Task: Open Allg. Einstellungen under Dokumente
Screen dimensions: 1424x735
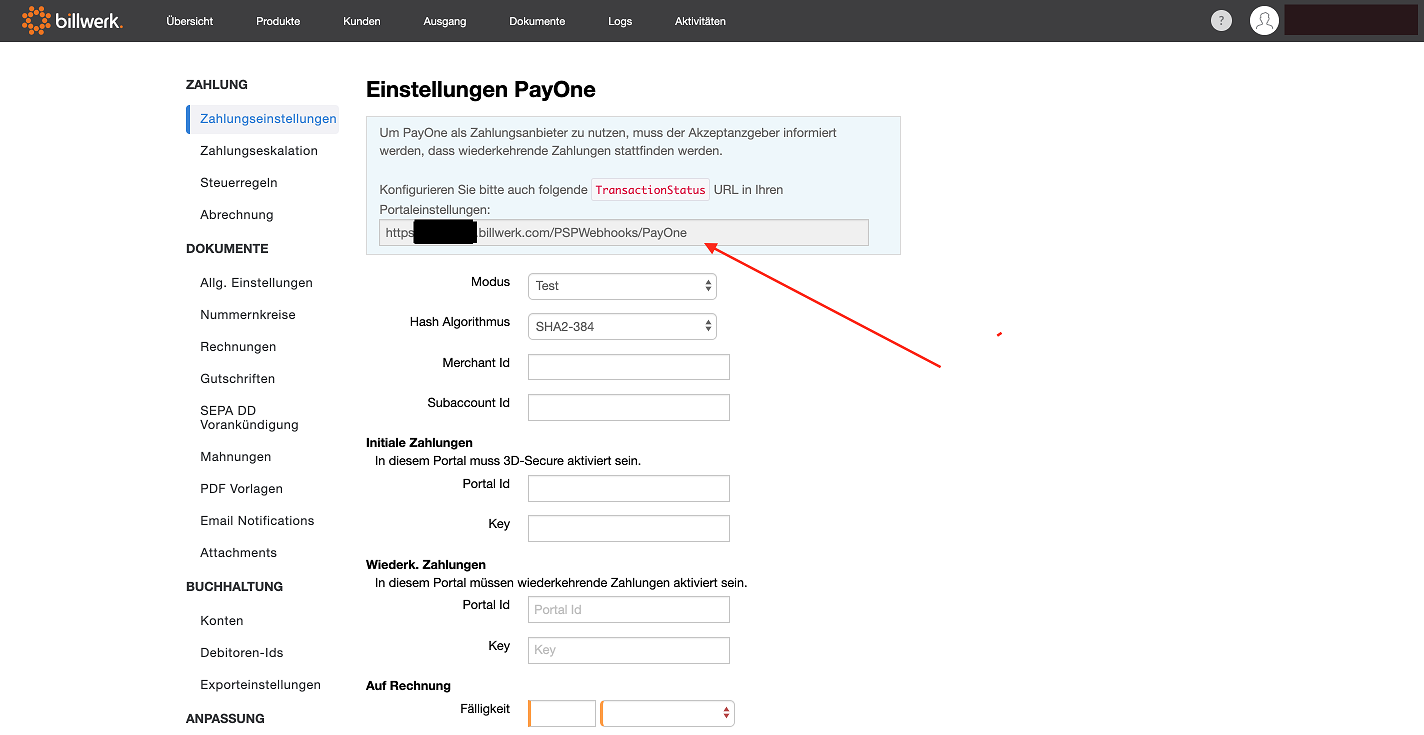Action: [256, 283]
